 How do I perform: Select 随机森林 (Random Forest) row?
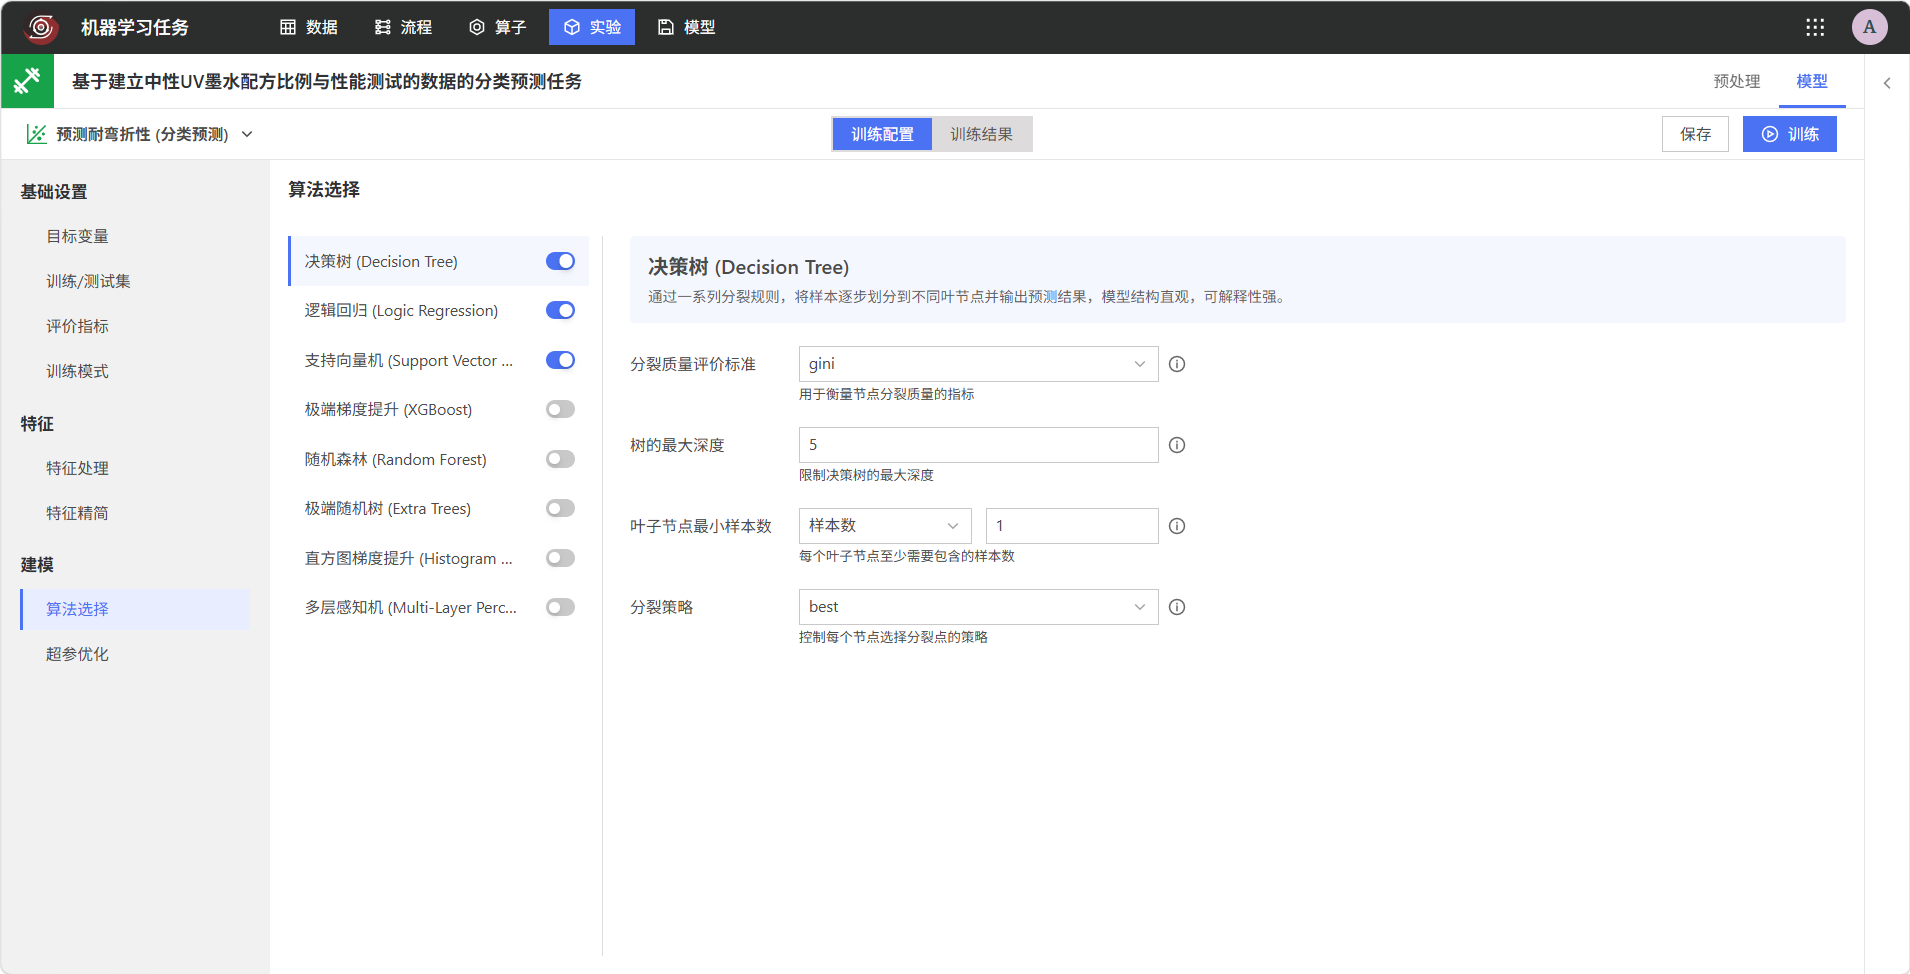(438, 459)
